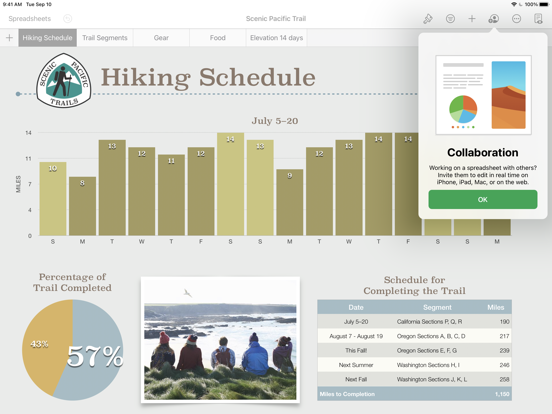Open the Format paintbrush tool
The image size is (552, 414).
click(428, 19)
